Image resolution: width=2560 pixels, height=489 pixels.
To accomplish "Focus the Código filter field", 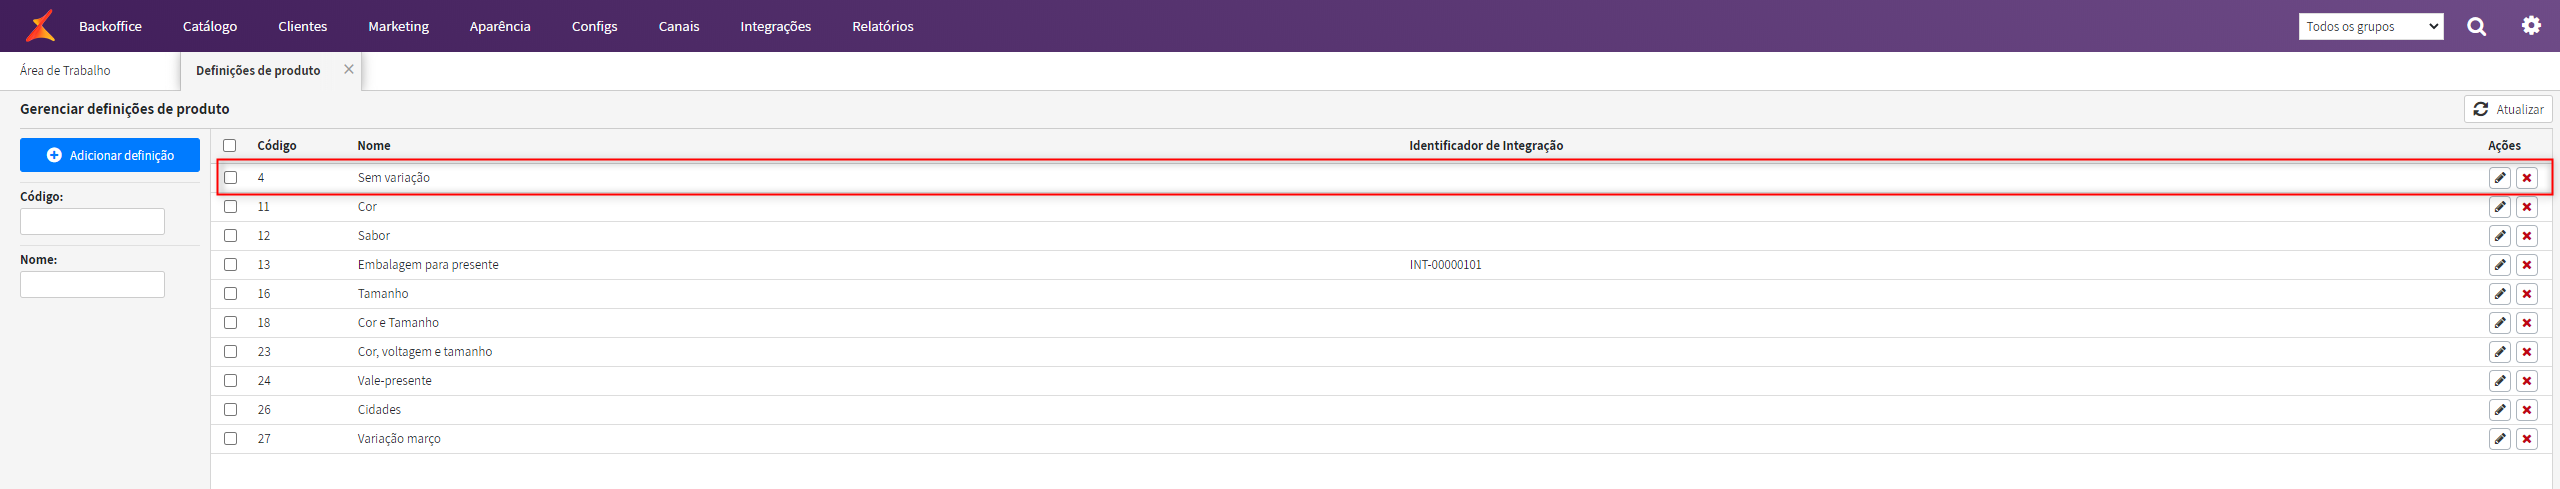I will point(92,221).
